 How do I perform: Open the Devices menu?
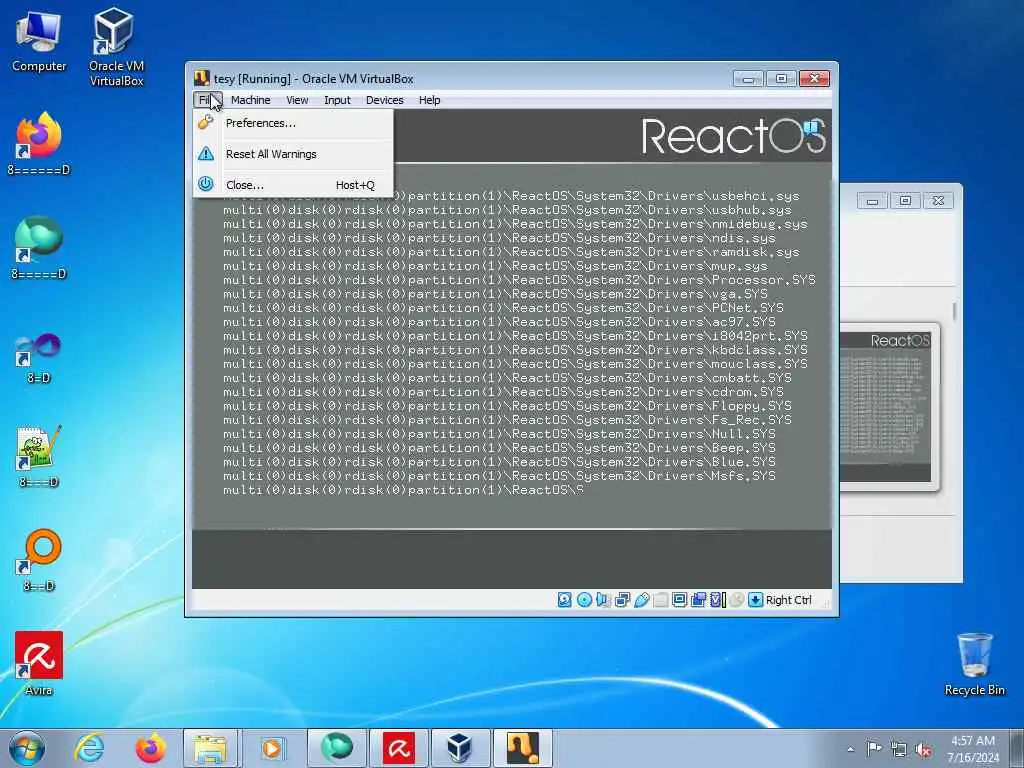(384, 100)
